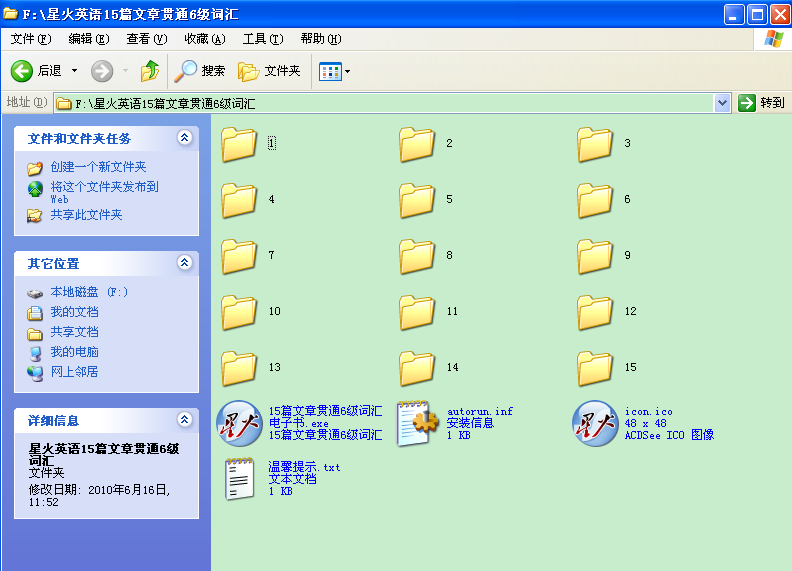Click the autorun.inf file name

point(480,411)
